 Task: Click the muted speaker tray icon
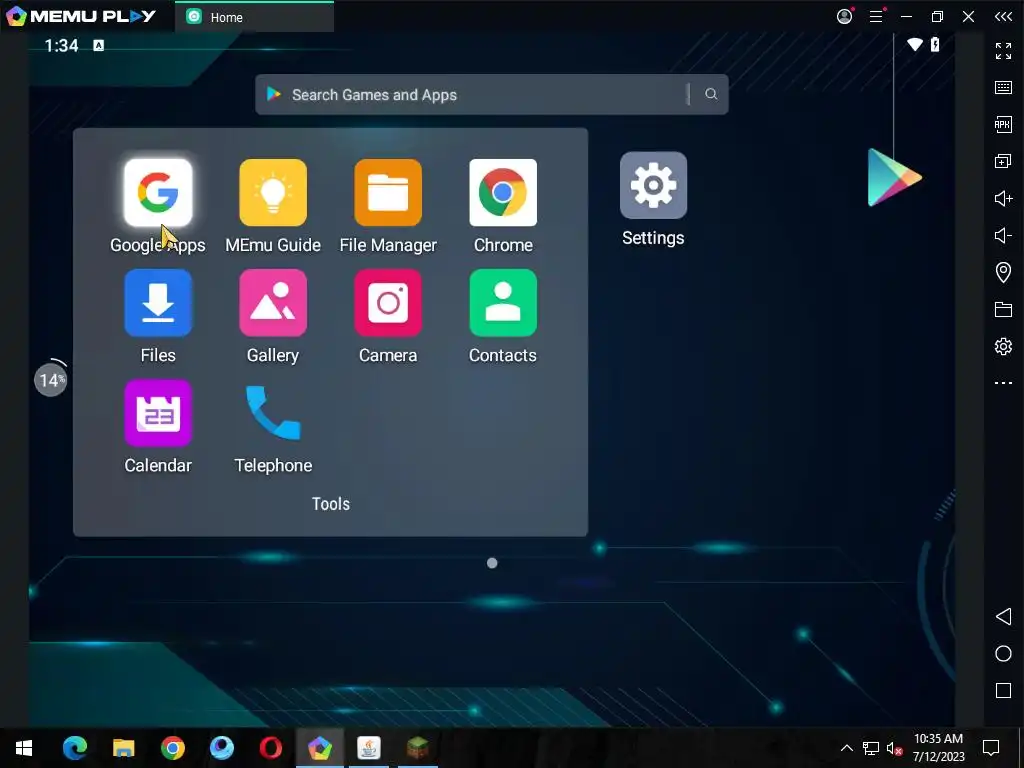pos(894,748)
